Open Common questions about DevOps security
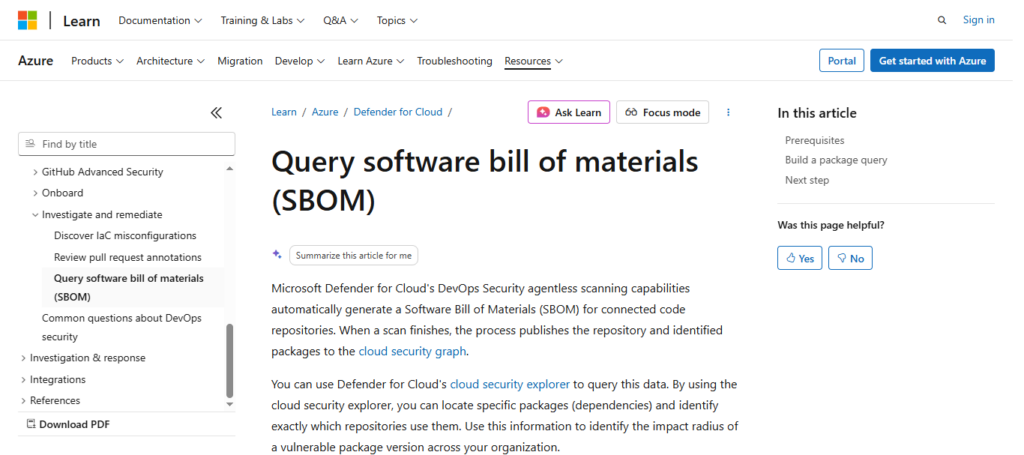1024x455 pixels. pos(121,328)
